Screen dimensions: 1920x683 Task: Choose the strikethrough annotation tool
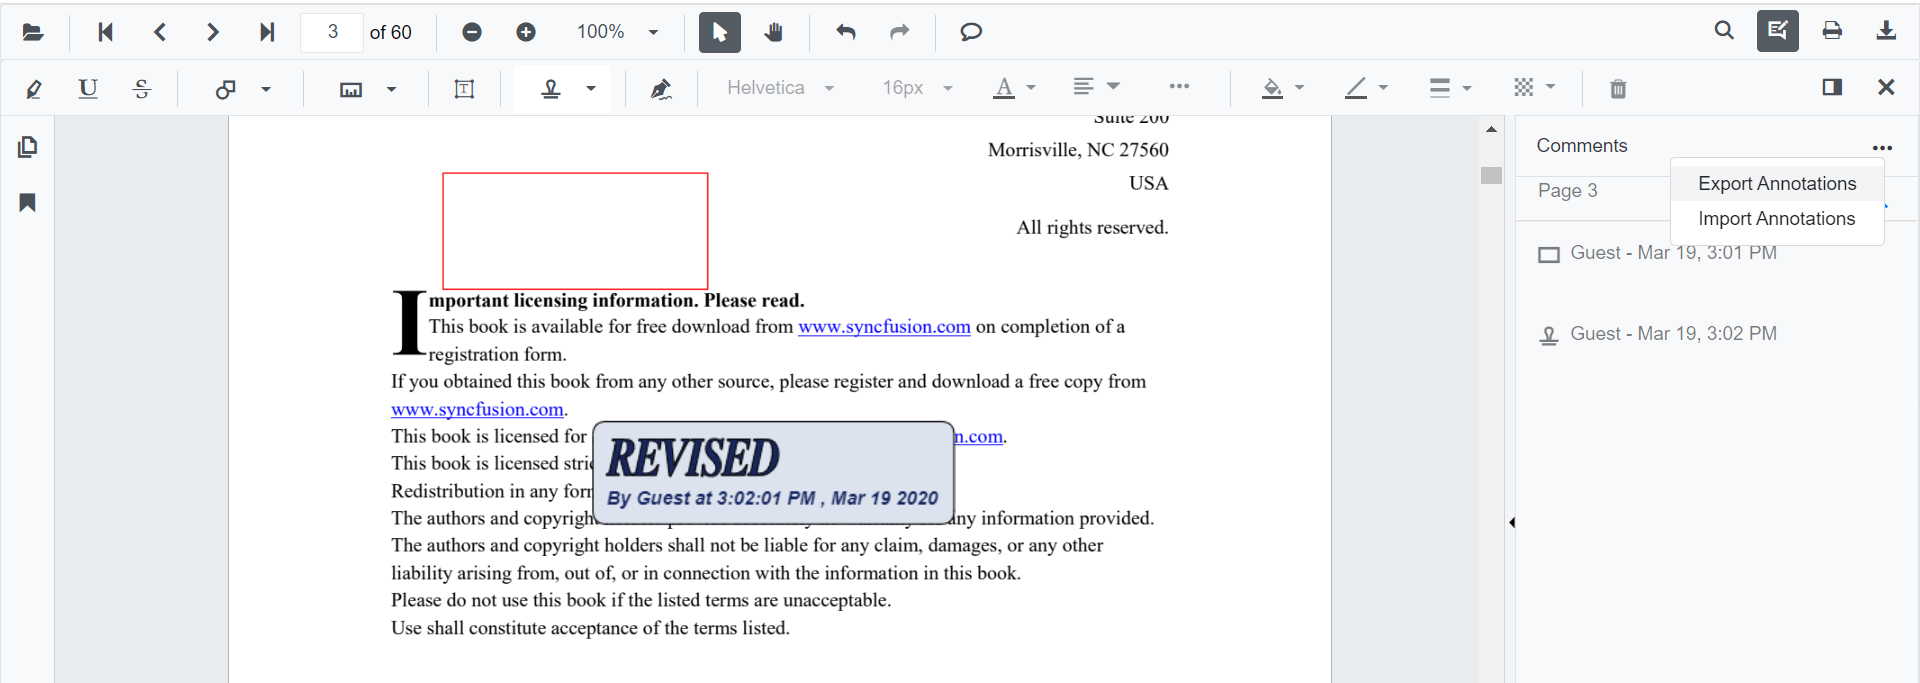coord(142,89)
